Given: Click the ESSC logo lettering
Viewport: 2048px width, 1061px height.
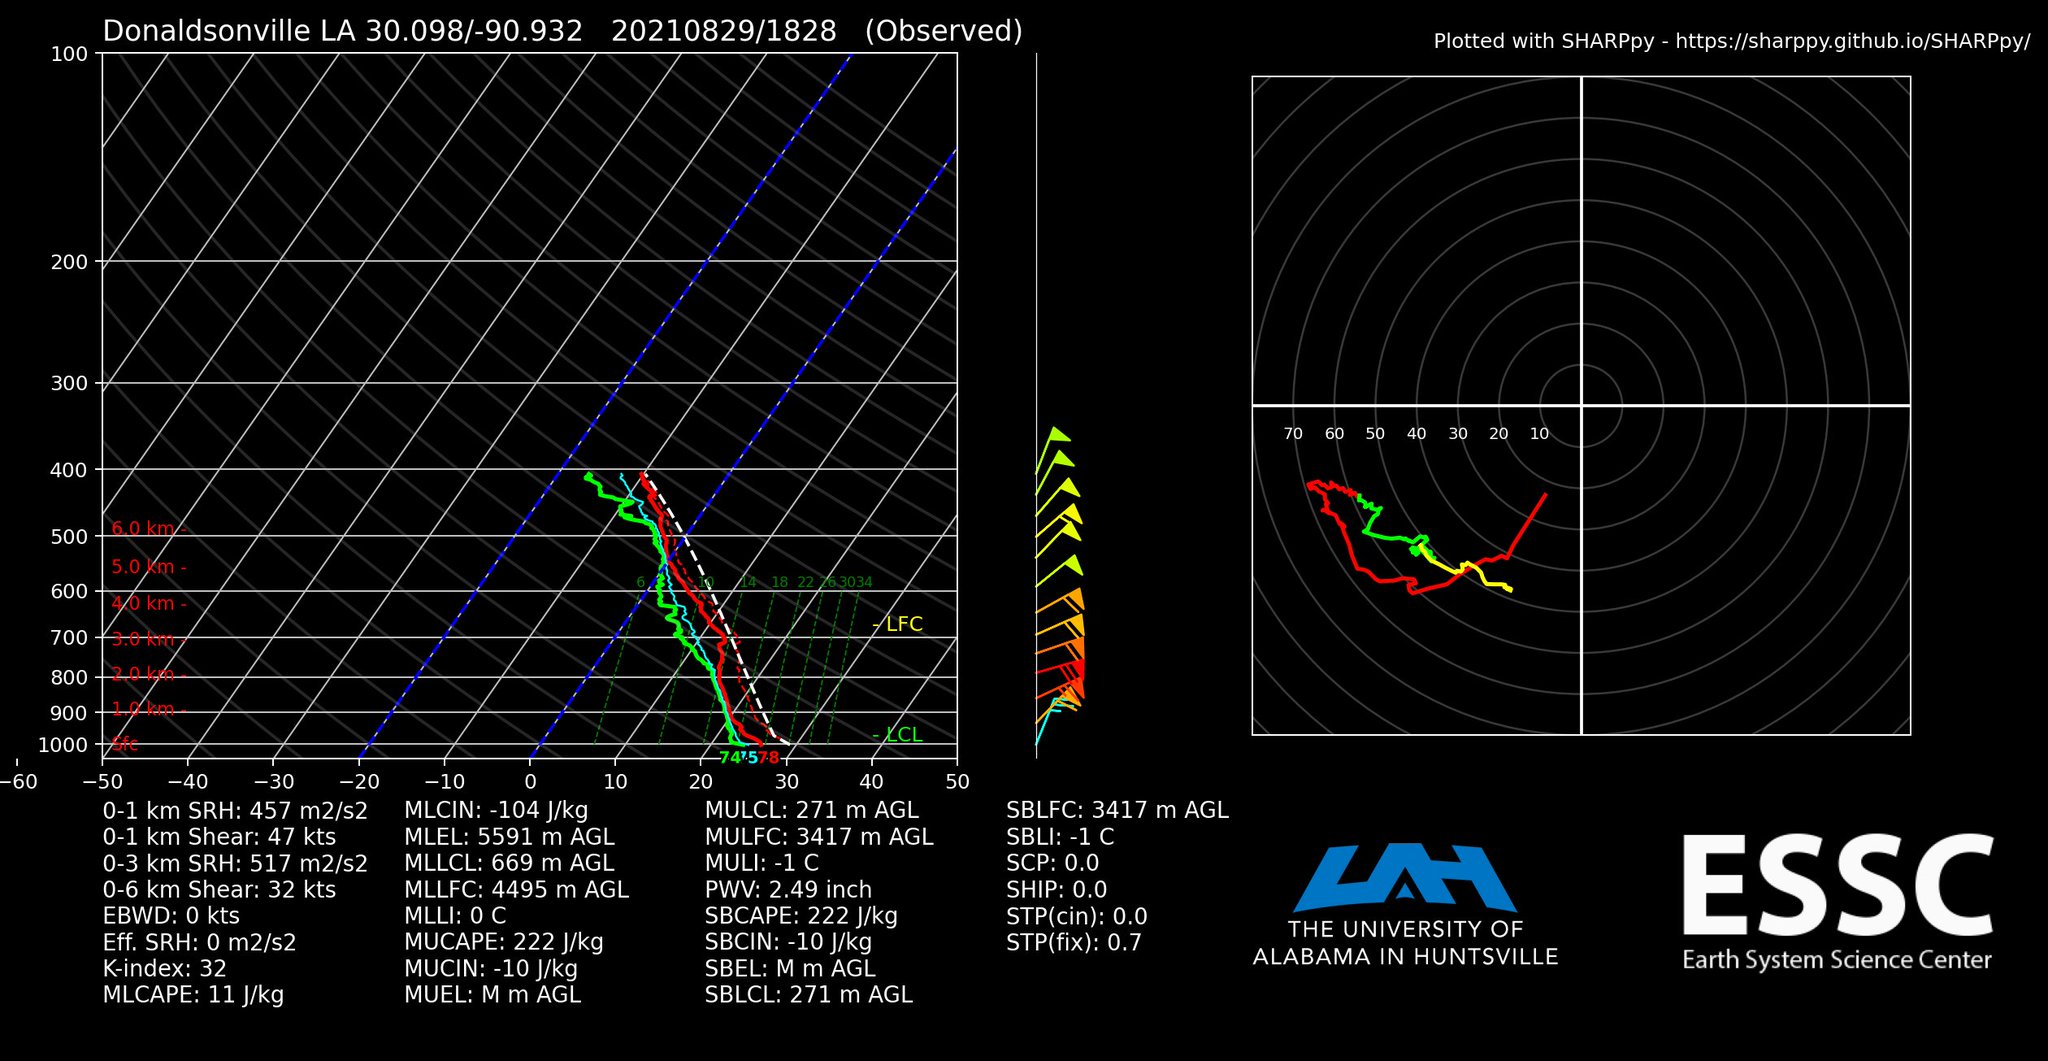Looking at the screenshot, I should coord(1837,887).
